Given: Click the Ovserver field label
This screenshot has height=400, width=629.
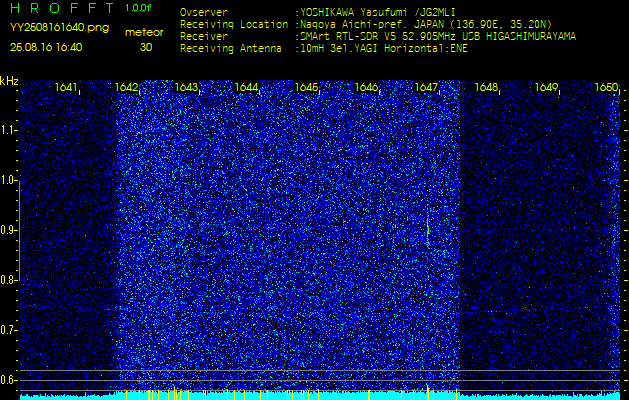Looking at the screenshot, I should pyautogui.click(x=204, y=12).
